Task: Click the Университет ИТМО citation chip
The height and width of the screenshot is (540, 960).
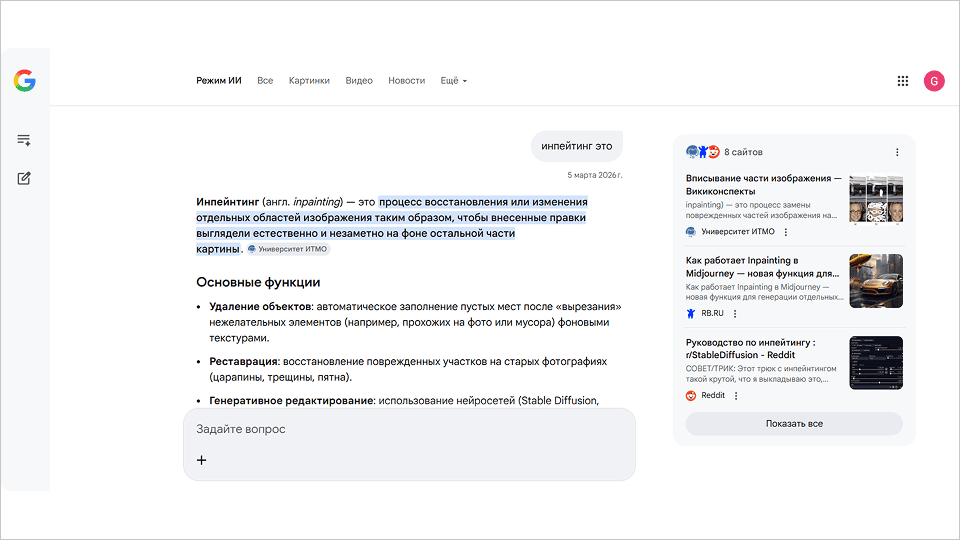Action: coord(288,249)
